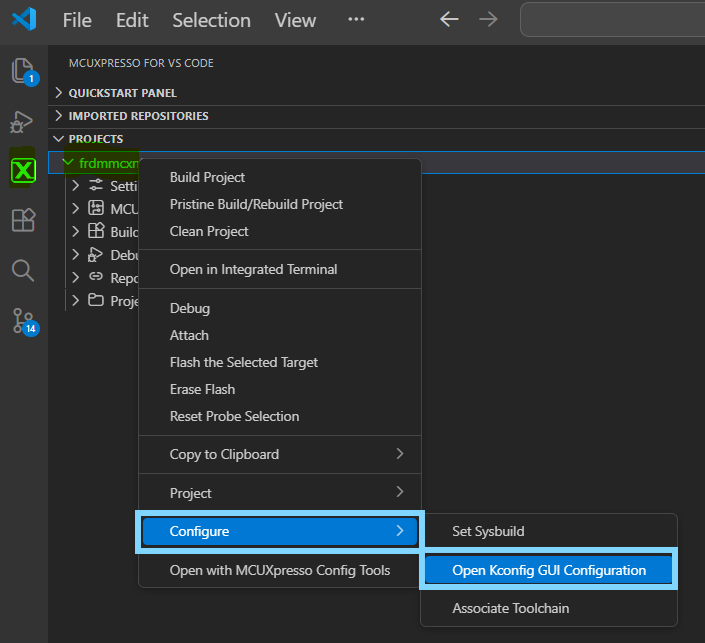Open the Search view icon

[23, 270]
